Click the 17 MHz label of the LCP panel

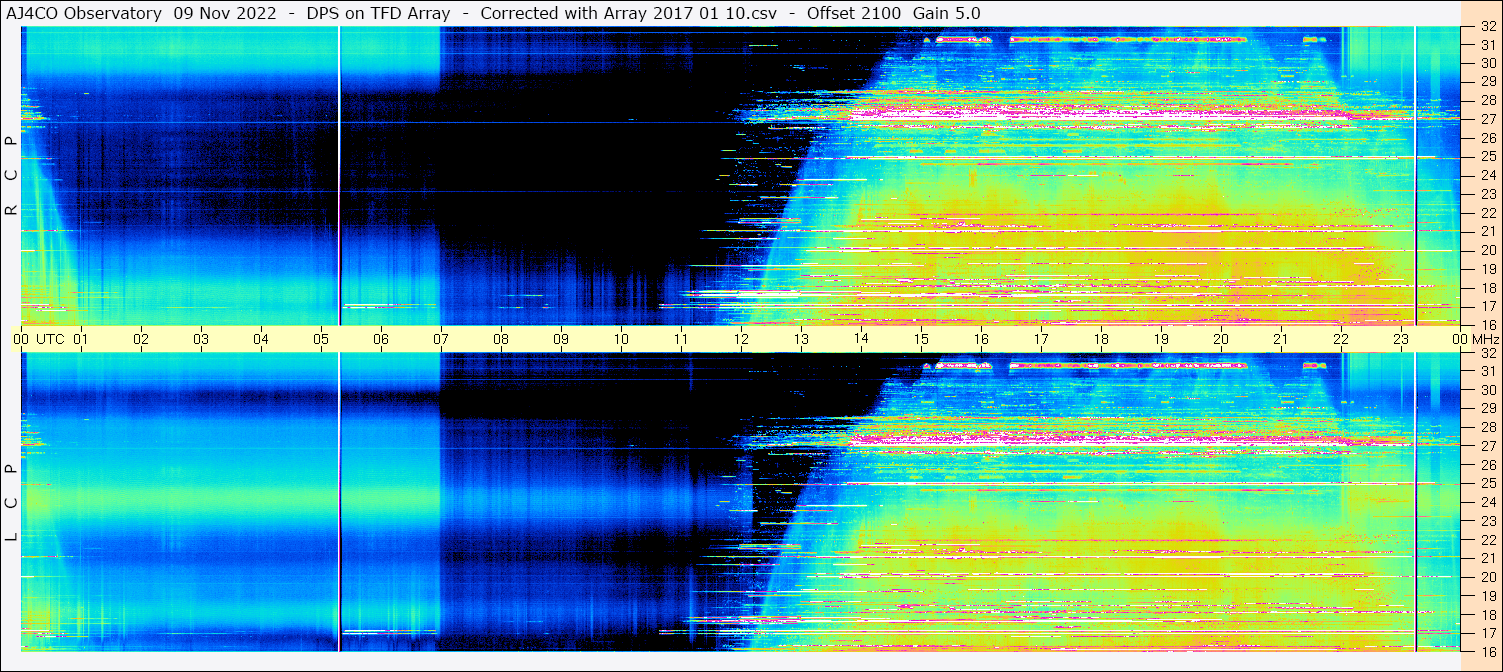pyautogui.click(x=1487, y=633)
